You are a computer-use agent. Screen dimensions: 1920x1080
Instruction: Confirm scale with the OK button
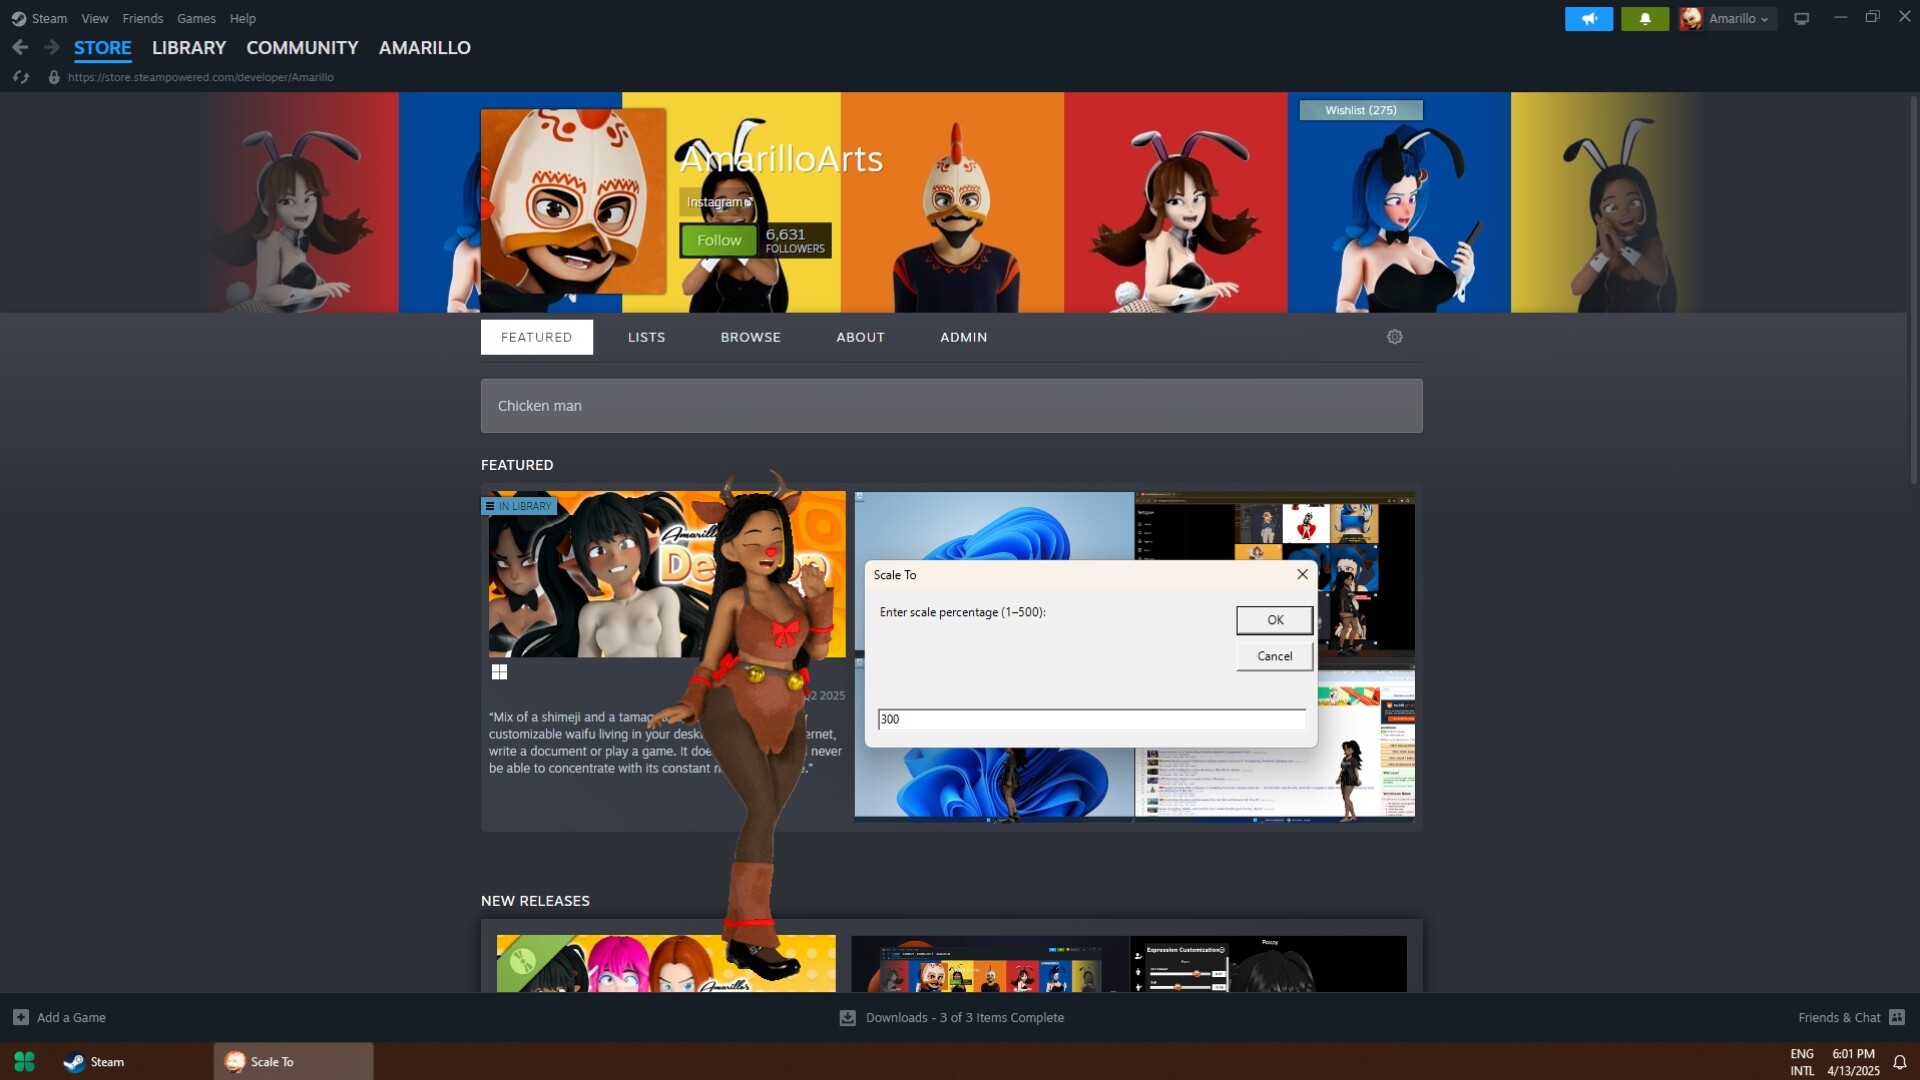point(1273,619)
